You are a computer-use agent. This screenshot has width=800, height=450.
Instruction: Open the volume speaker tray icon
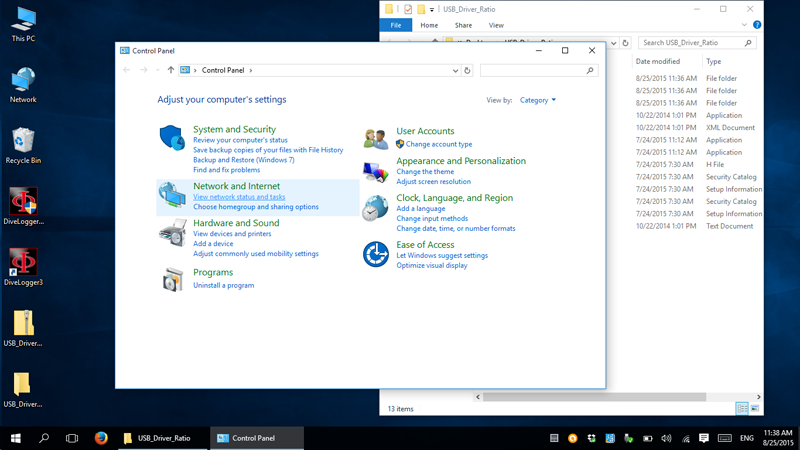click(x=666, y=438)
